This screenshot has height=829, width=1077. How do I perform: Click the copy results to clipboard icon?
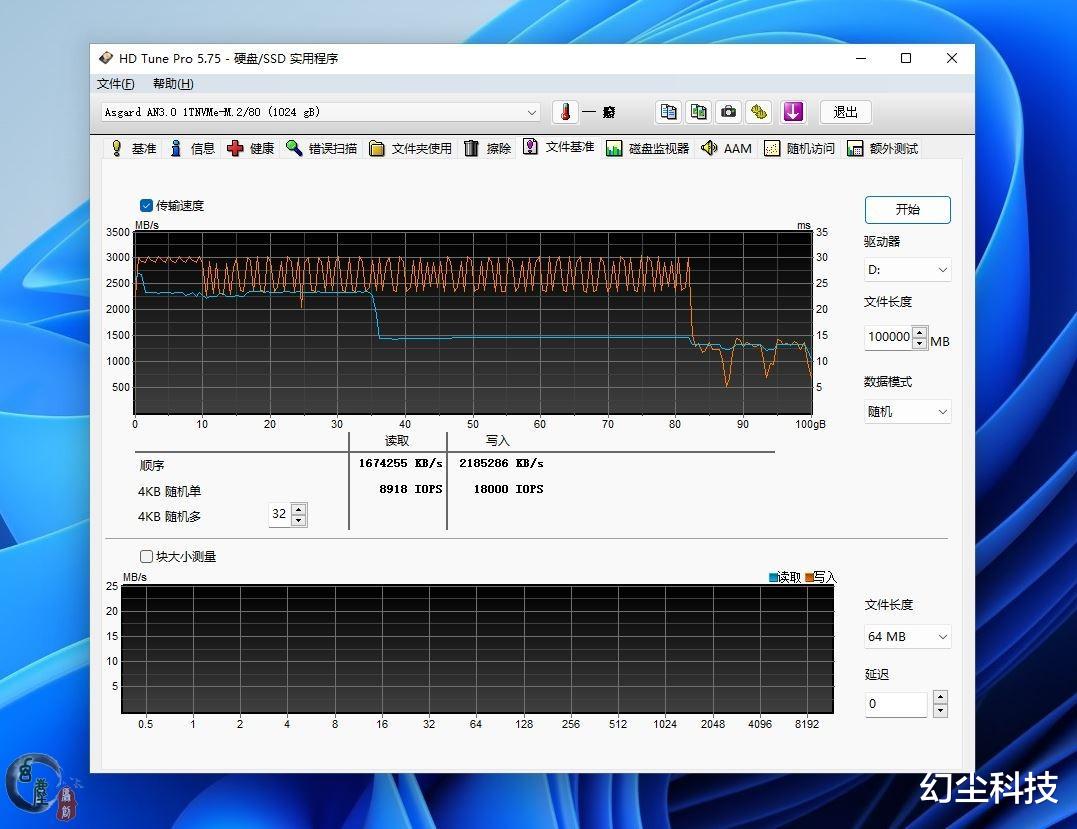pos(668,111)
